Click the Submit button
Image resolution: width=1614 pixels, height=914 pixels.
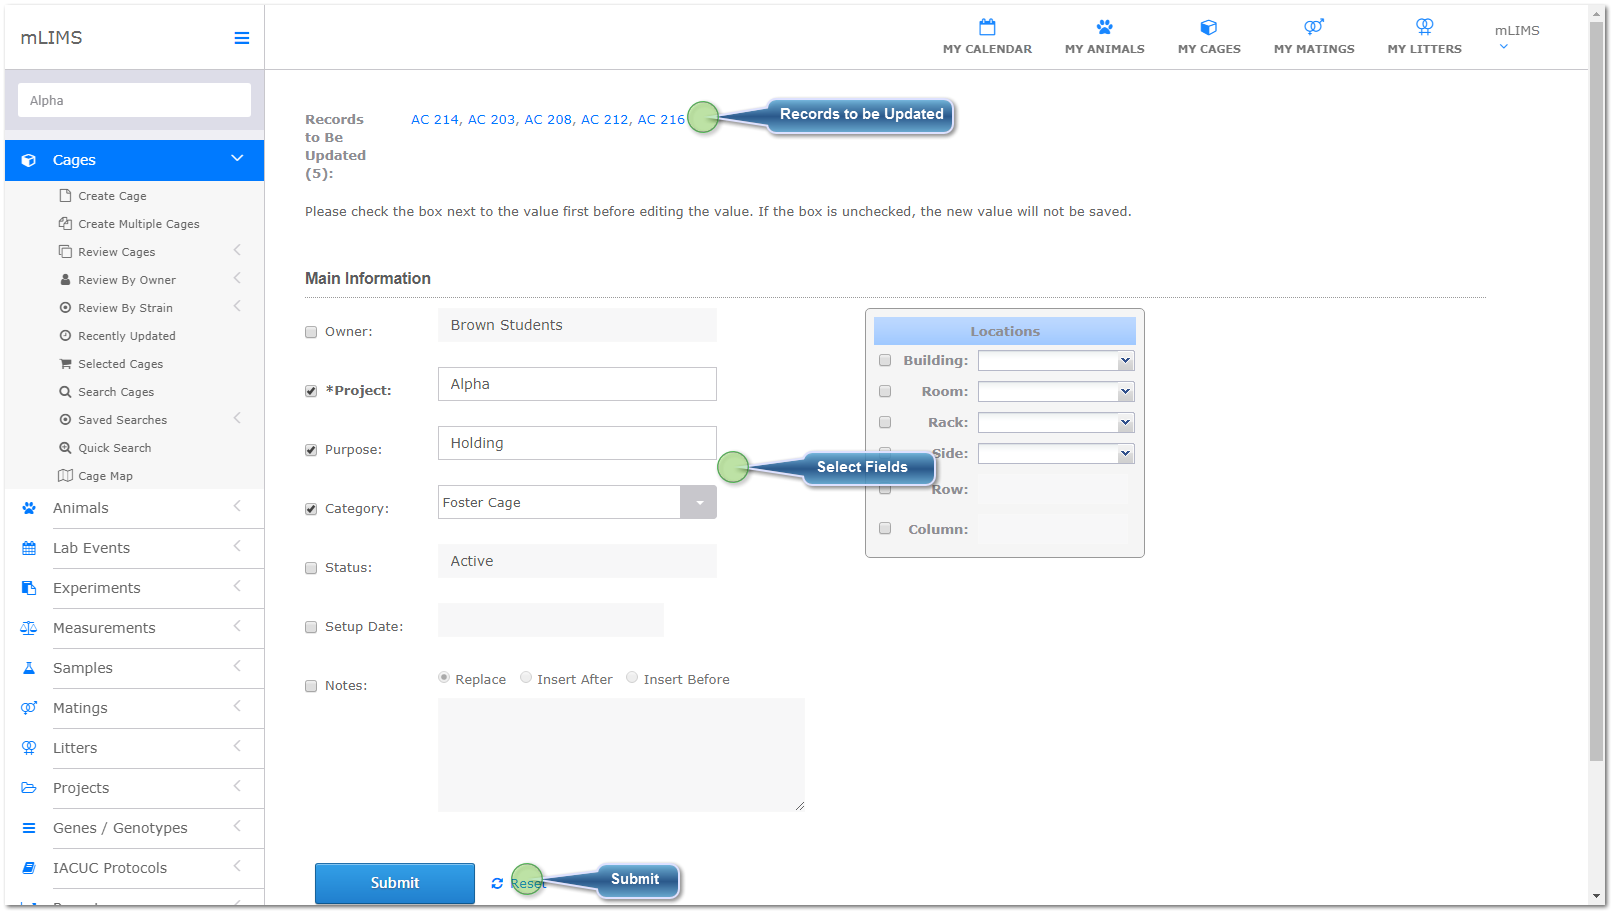point(395,883)
